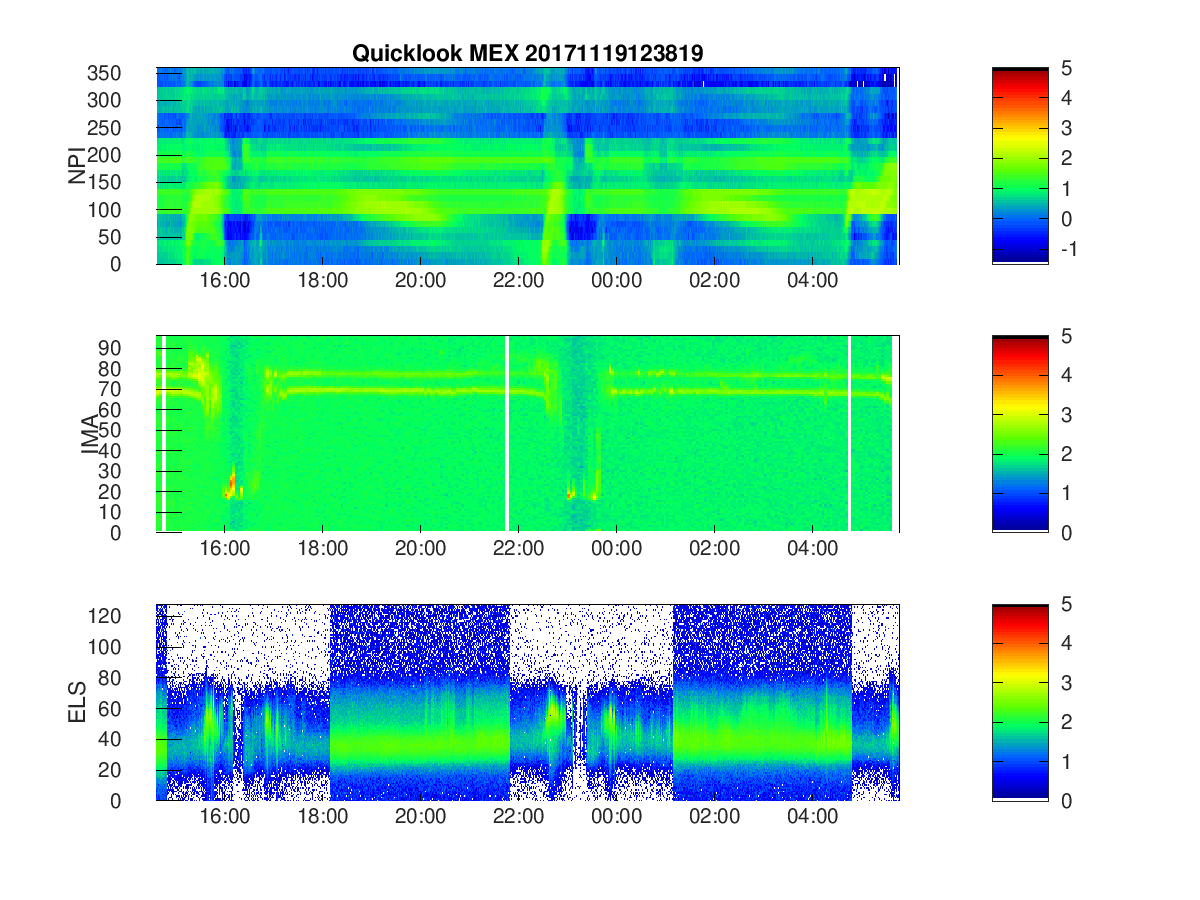Click the 0 label on IMA colorbar
This screenshot has height=900, width=1200.
tap(1066, 532)
